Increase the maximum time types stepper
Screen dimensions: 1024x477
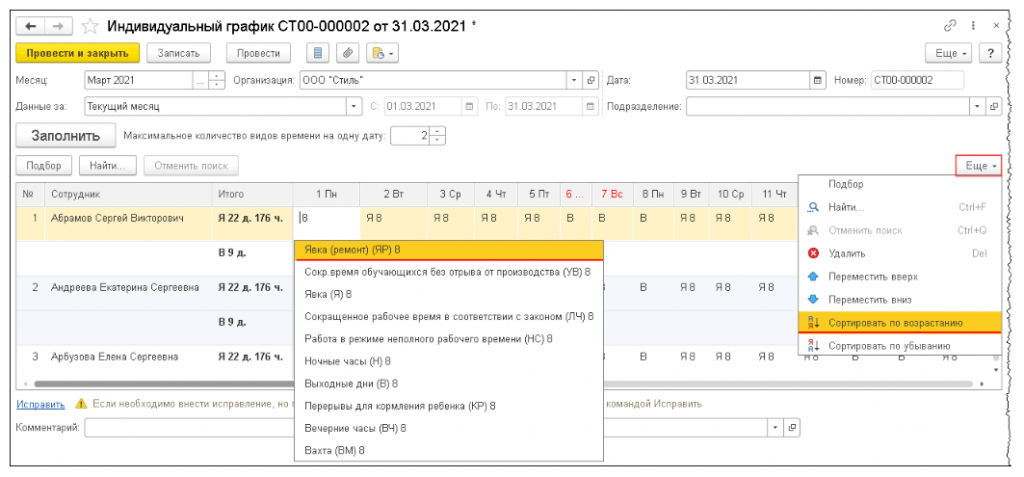click(438, 131)
